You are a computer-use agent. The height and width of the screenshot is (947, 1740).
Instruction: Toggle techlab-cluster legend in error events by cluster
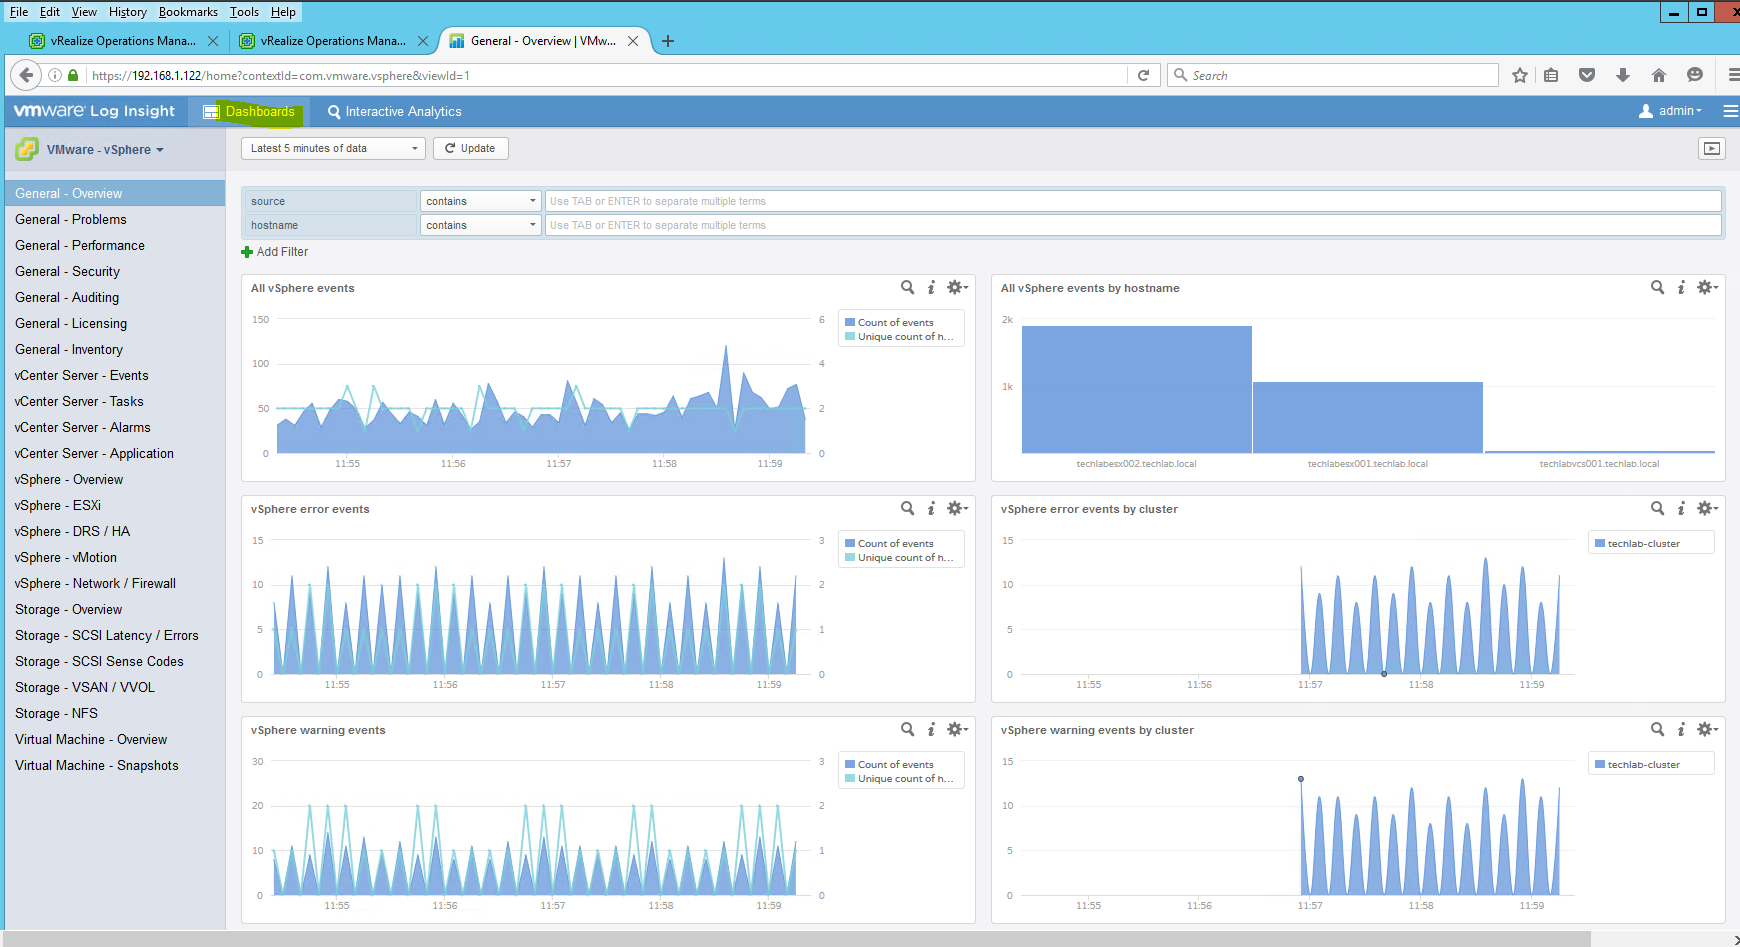coord(1638,543)
